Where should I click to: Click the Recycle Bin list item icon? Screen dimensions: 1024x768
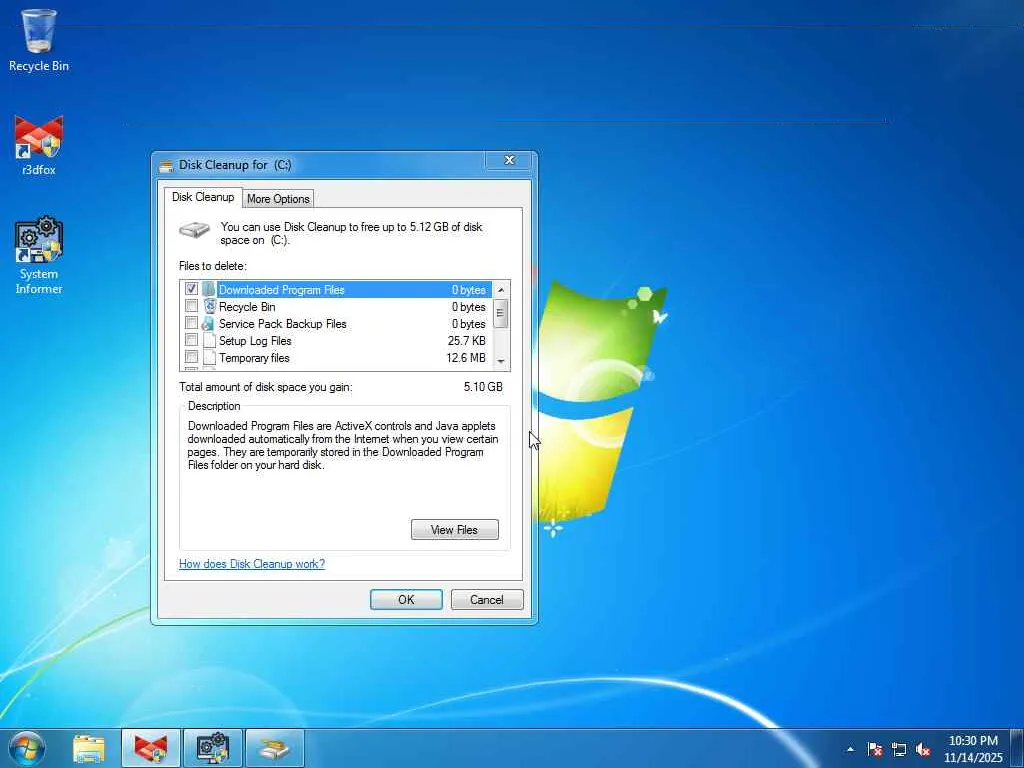(209, 306)
